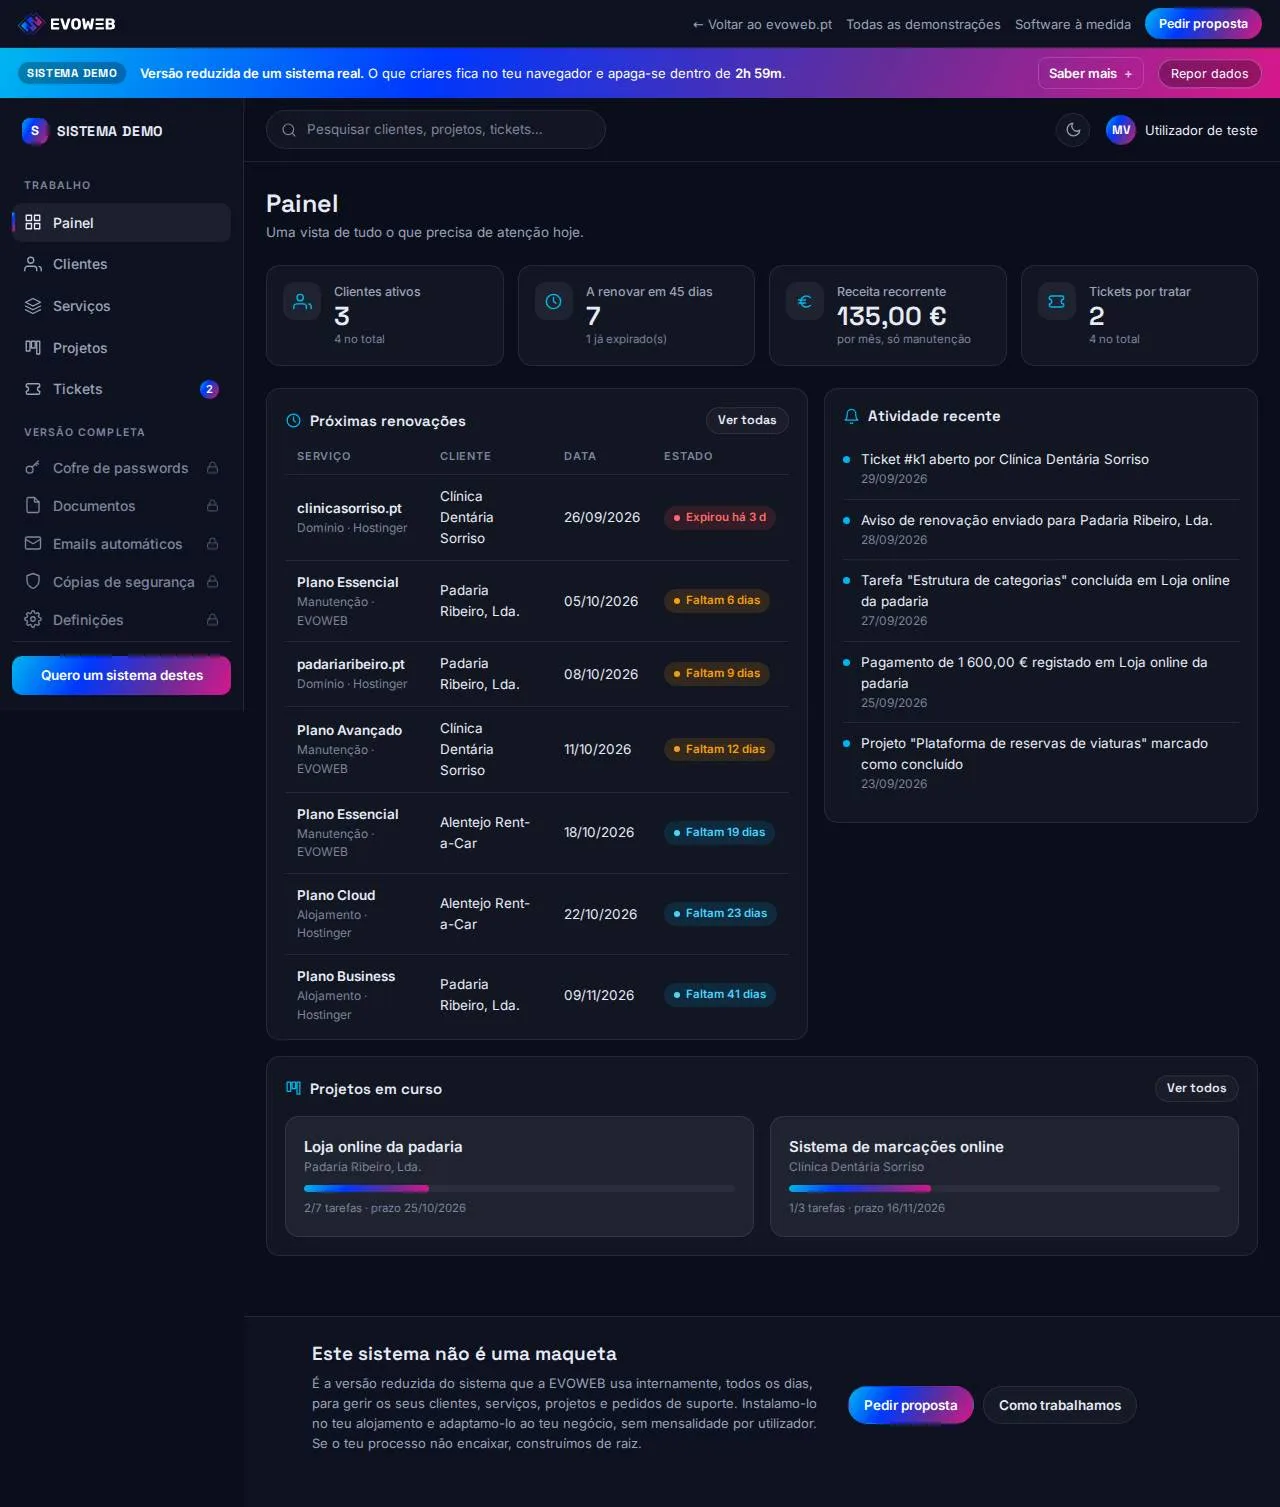Click the clock icon beside Próximas renovações
This screenshot has height=1507, width=1280.
[294, 421]
